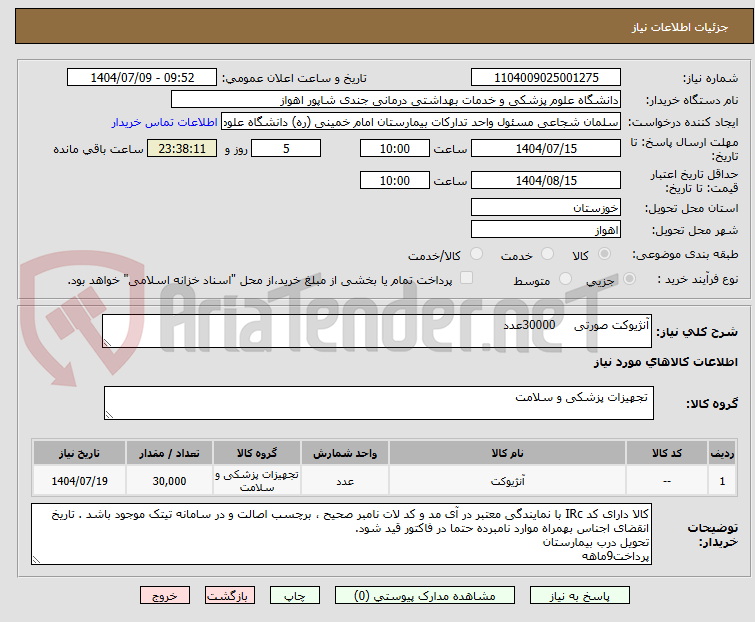Click the response deadline time field 10:00
755x622 pixels.
click(x=395, y=148)
